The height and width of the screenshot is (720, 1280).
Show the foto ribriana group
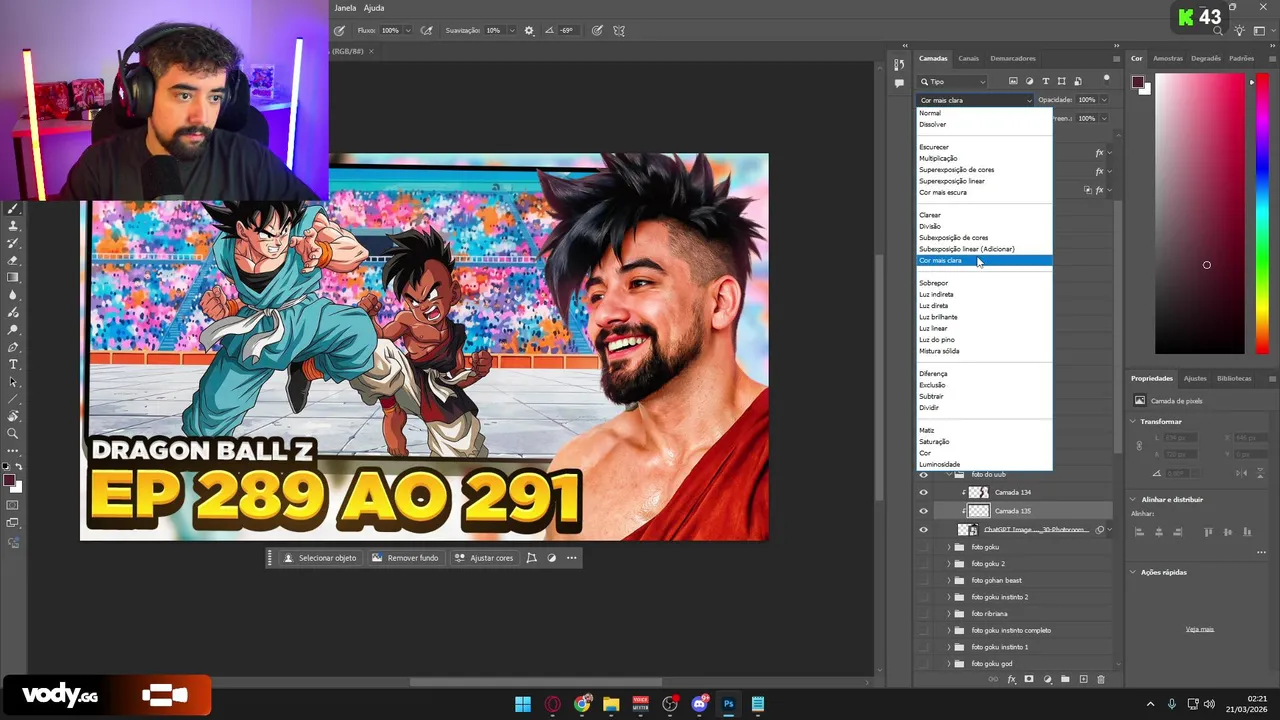tap(923, 614)
